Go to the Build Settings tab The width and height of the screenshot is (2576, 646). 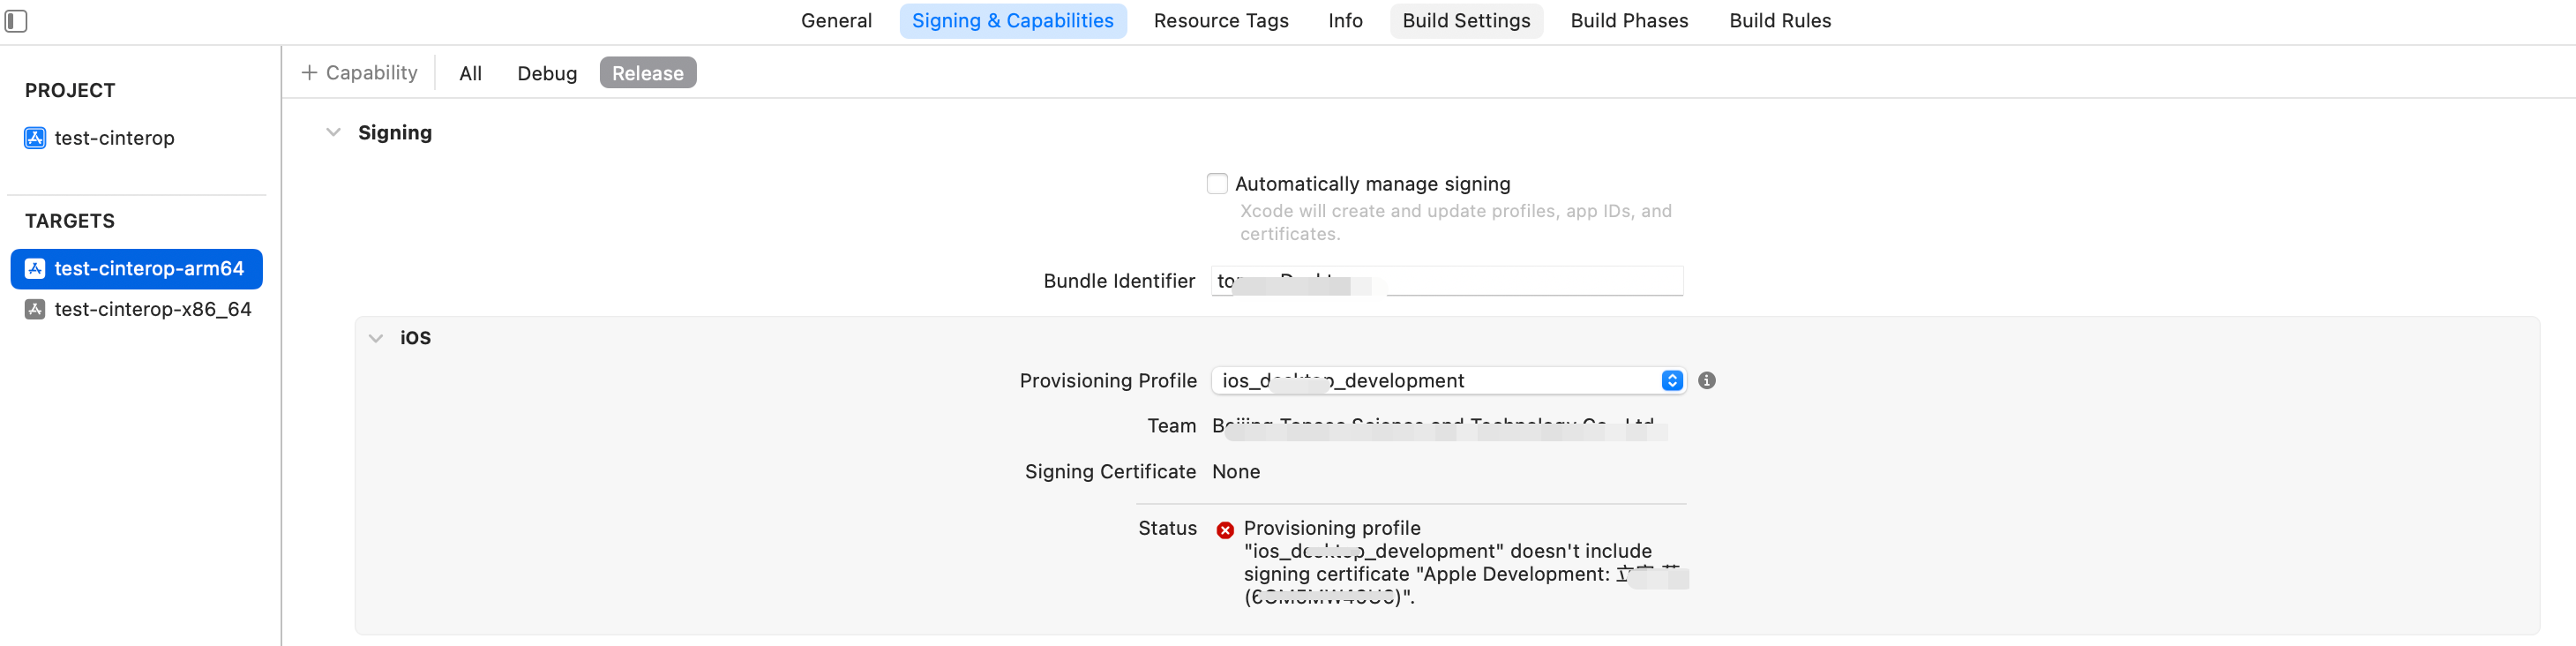point(1466,21)
